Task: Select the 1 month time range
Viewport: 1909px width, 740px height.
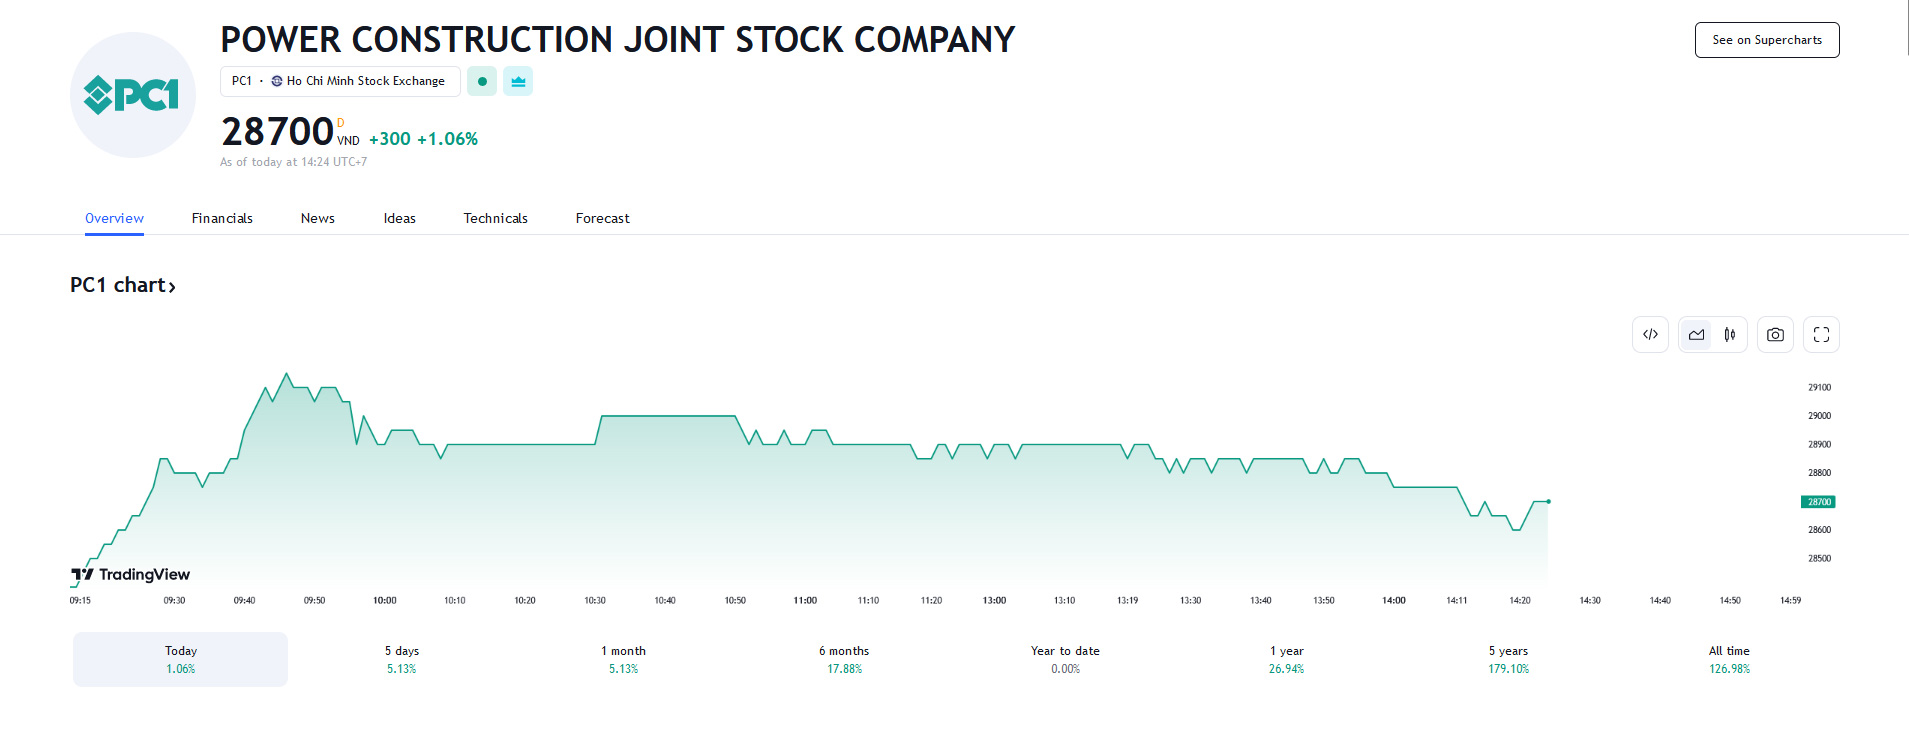Action: pos(623,659)
